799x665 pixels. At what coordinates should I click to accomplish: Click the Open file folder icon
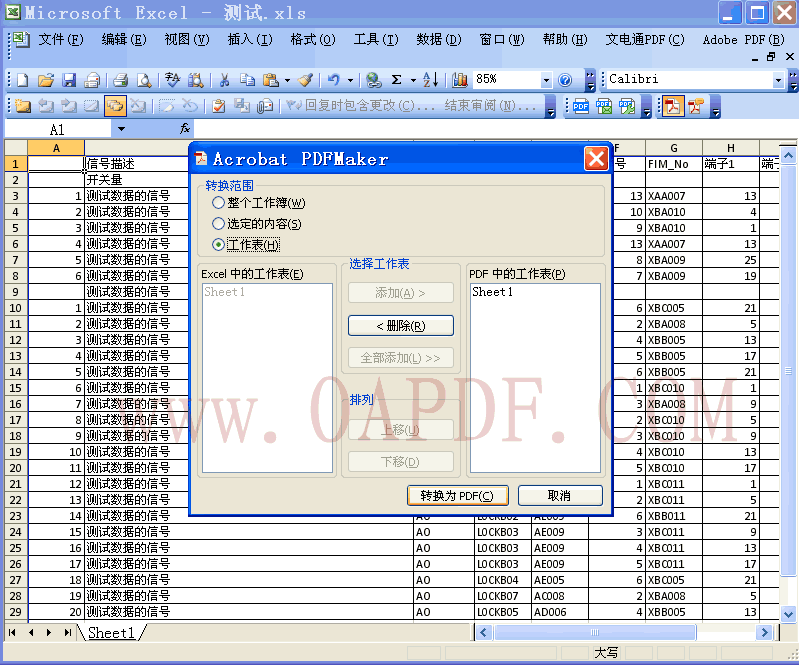(x=46, y=80)
